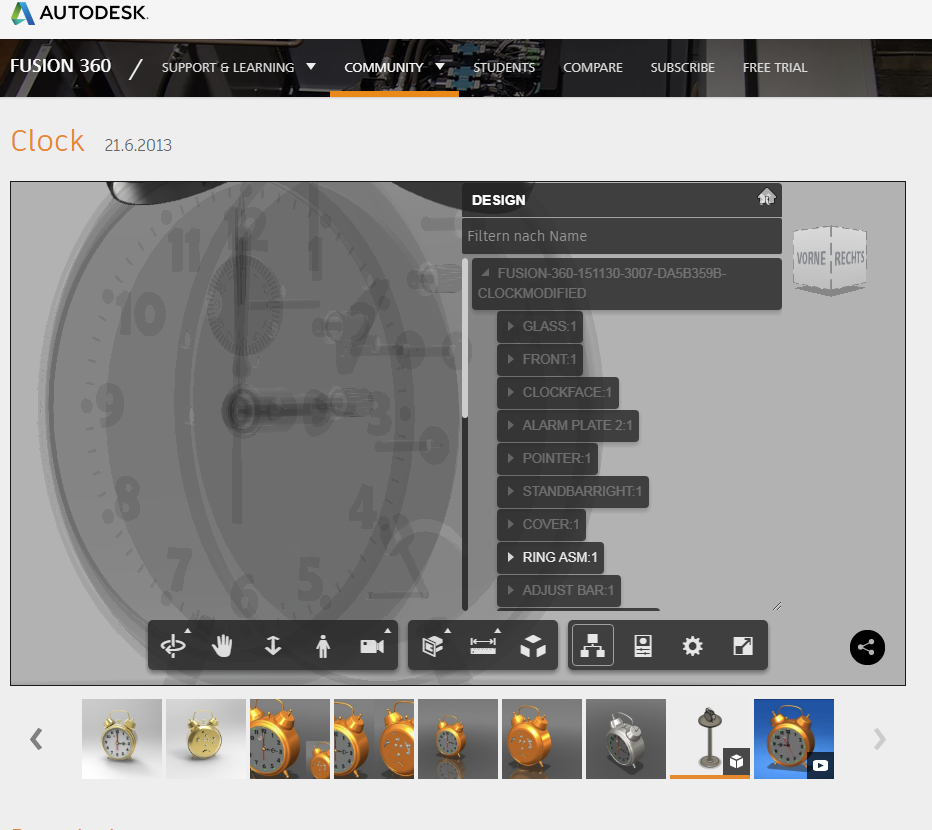Select the RING ASM:1 tree item
Image resolution: width=932 pixels, height=830 pixels.
[550, 557]
